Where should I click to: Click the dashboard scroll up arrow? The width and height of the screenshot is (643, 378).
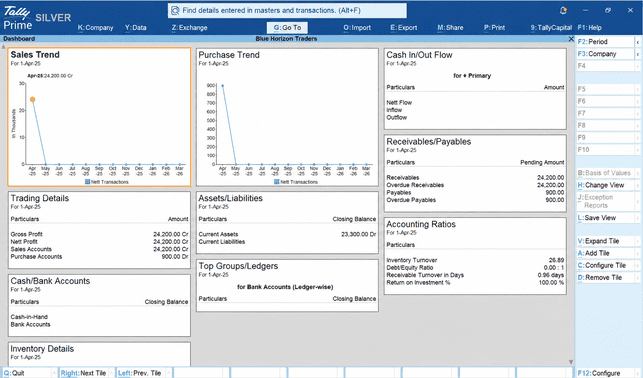tap(4, 47)
